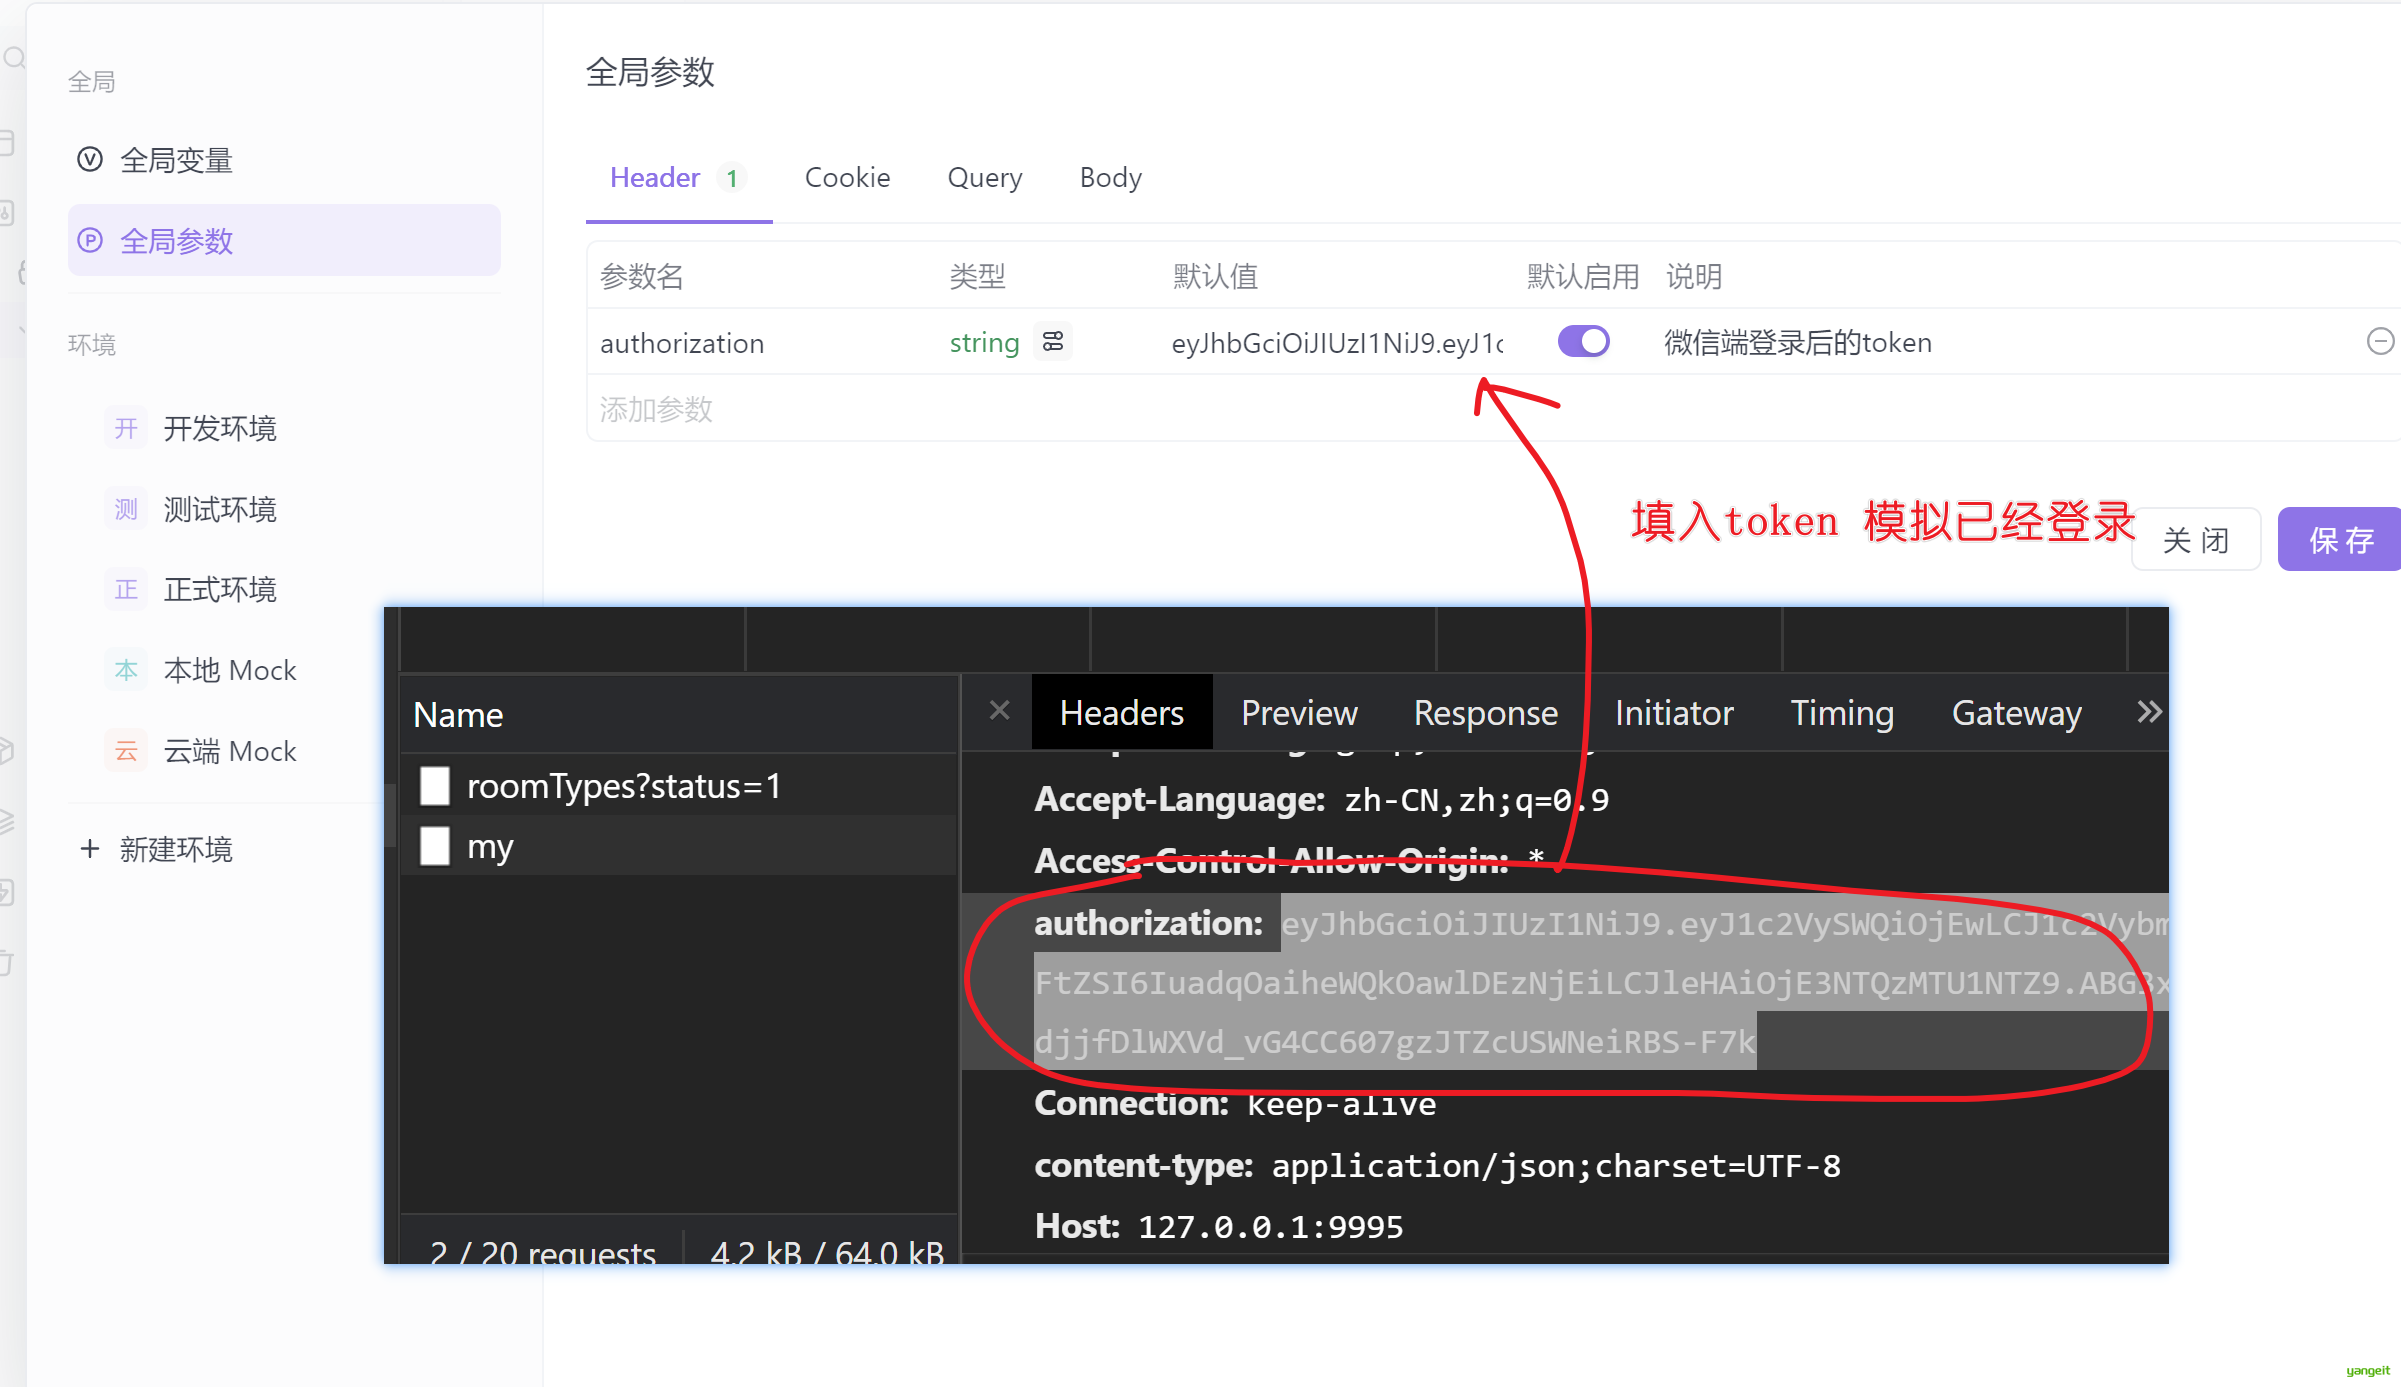
Task: Open the Timing tab in DevTools
Action: point(1842,712)
